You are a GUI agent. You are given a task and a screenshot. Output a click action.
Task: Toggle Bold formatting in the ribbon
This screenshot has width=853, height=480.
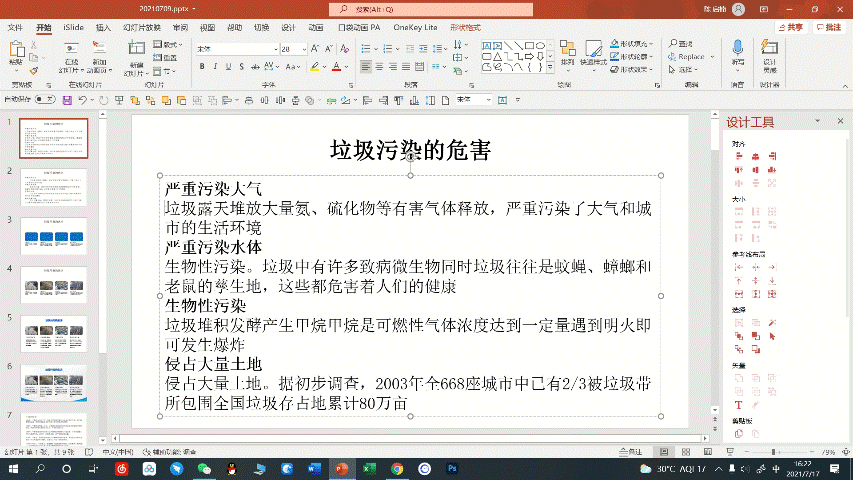coord(202,67)
